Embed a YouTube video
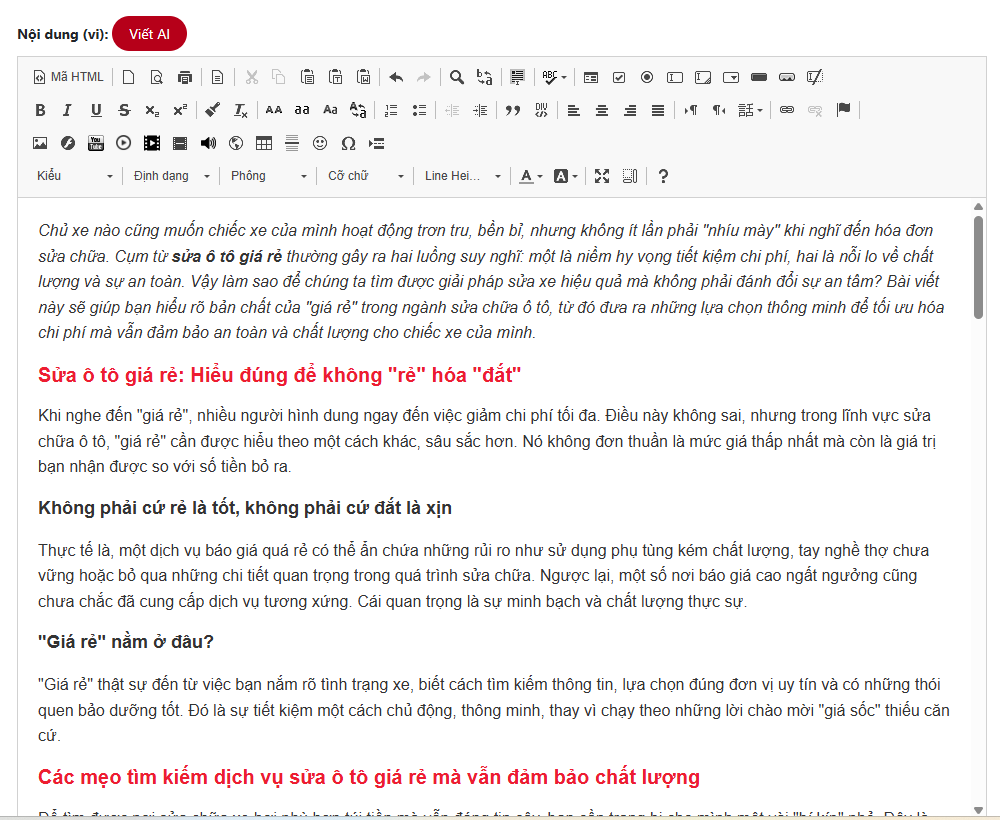This screenshot has height=820, width=1000. point(96,143)
